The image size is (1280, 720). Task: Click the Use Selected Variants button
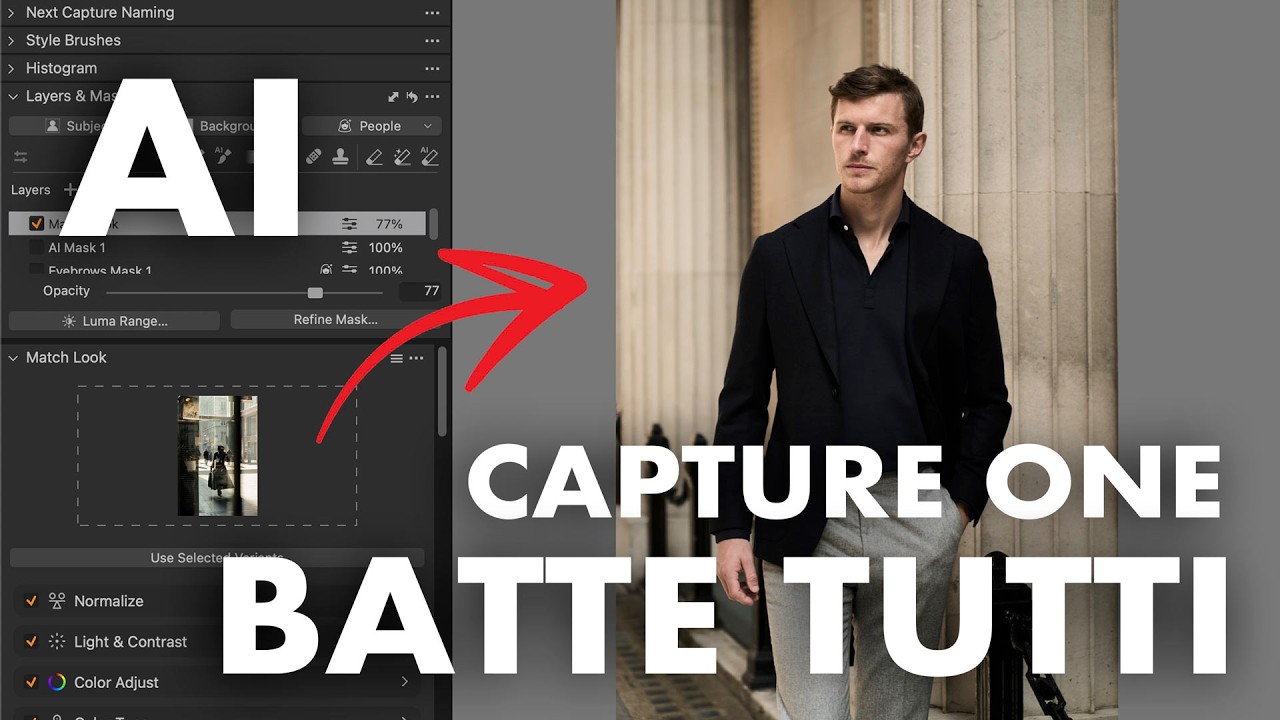pos(217,558)
